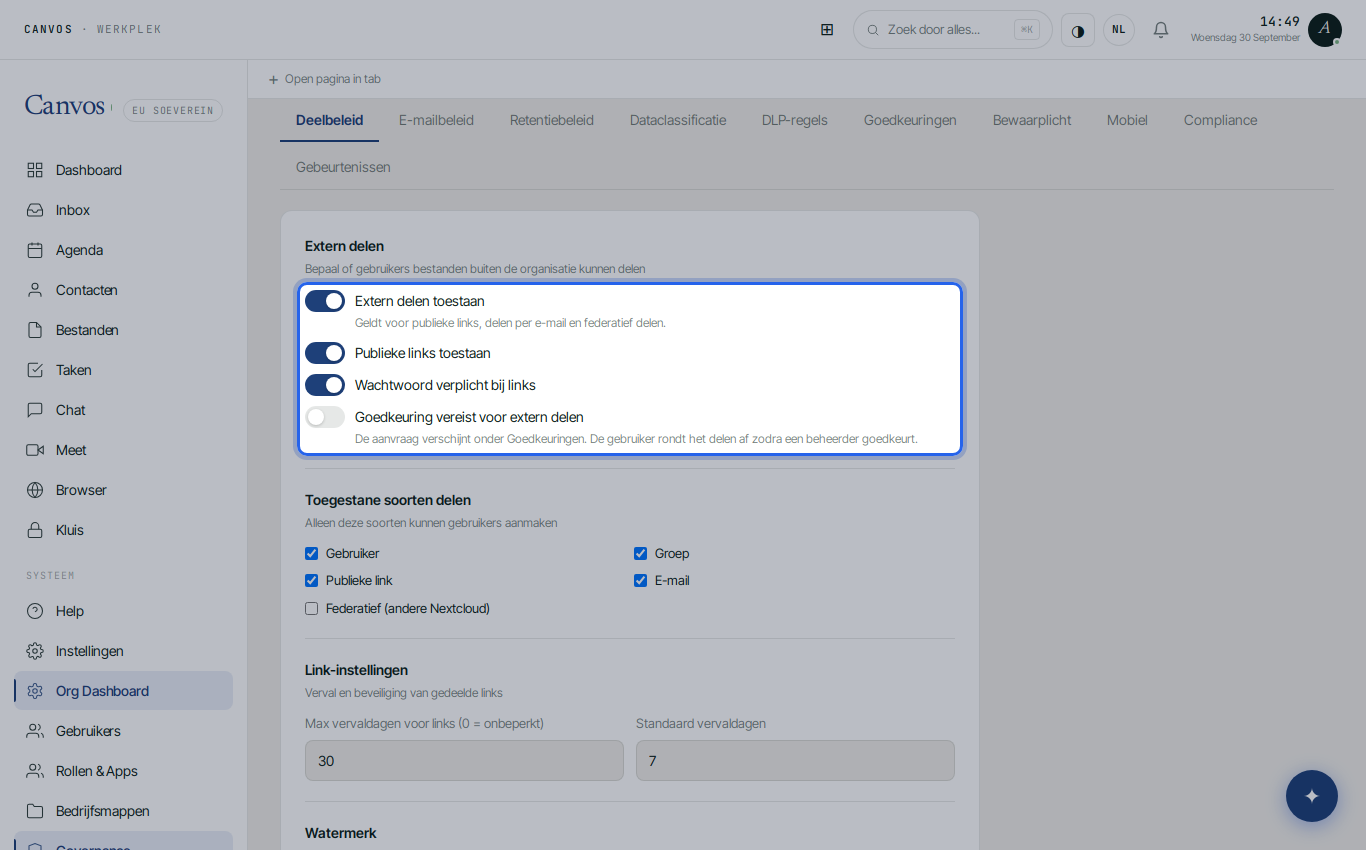The width and height of the screenshot is (1366, 850).
Task: Focus the Zoek door alles search field
Action: click(952, 30)
